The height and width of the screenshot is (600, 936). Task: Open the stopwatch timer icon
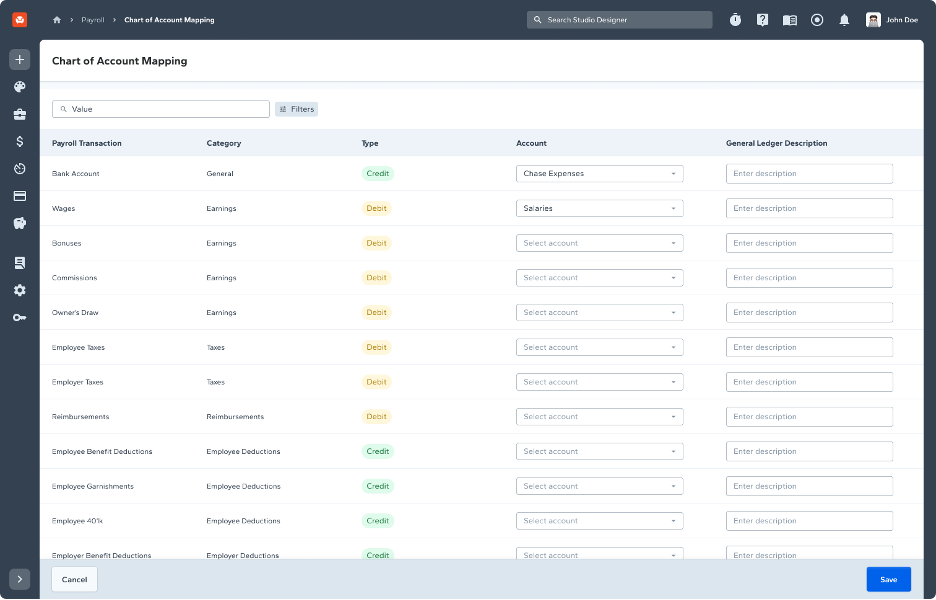(735, 20)
